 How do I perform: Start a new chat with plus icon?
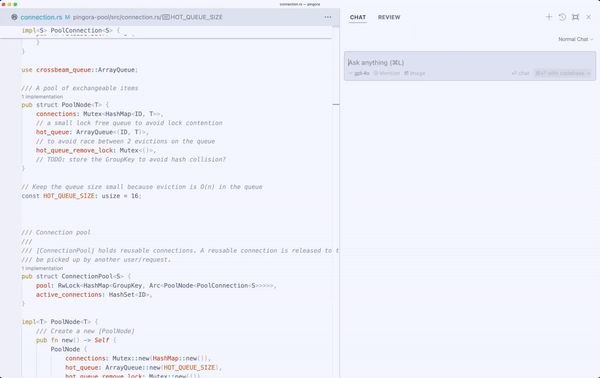(x=549, y=17)
